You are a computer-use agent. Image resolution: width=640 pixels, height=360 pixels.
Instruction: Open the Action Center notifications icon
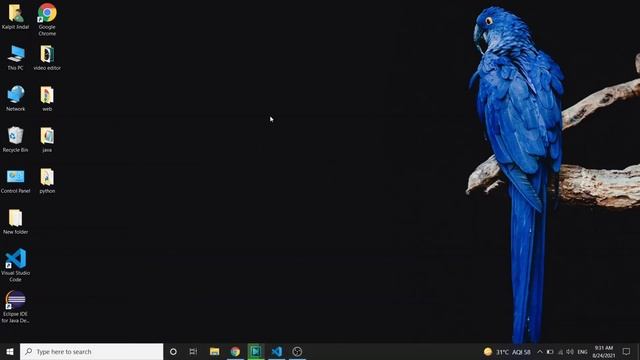coord(626,352)
